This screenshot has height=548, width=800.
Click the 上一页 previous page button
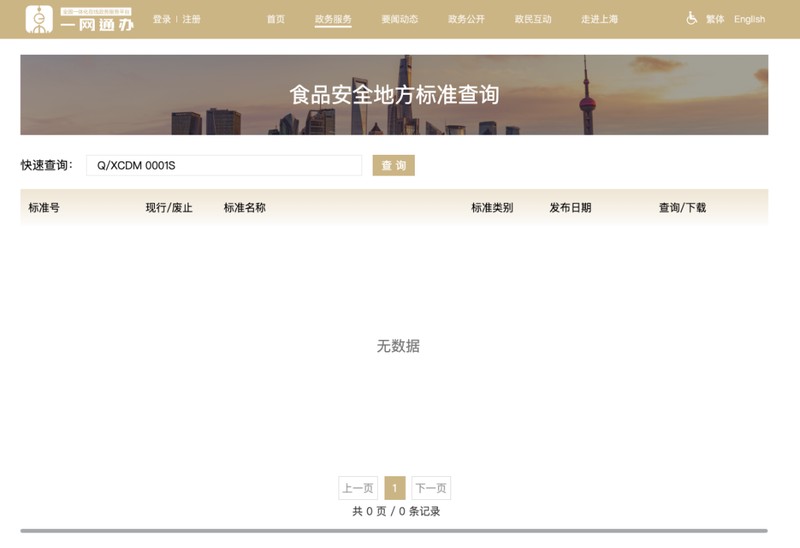click(358, 488)
